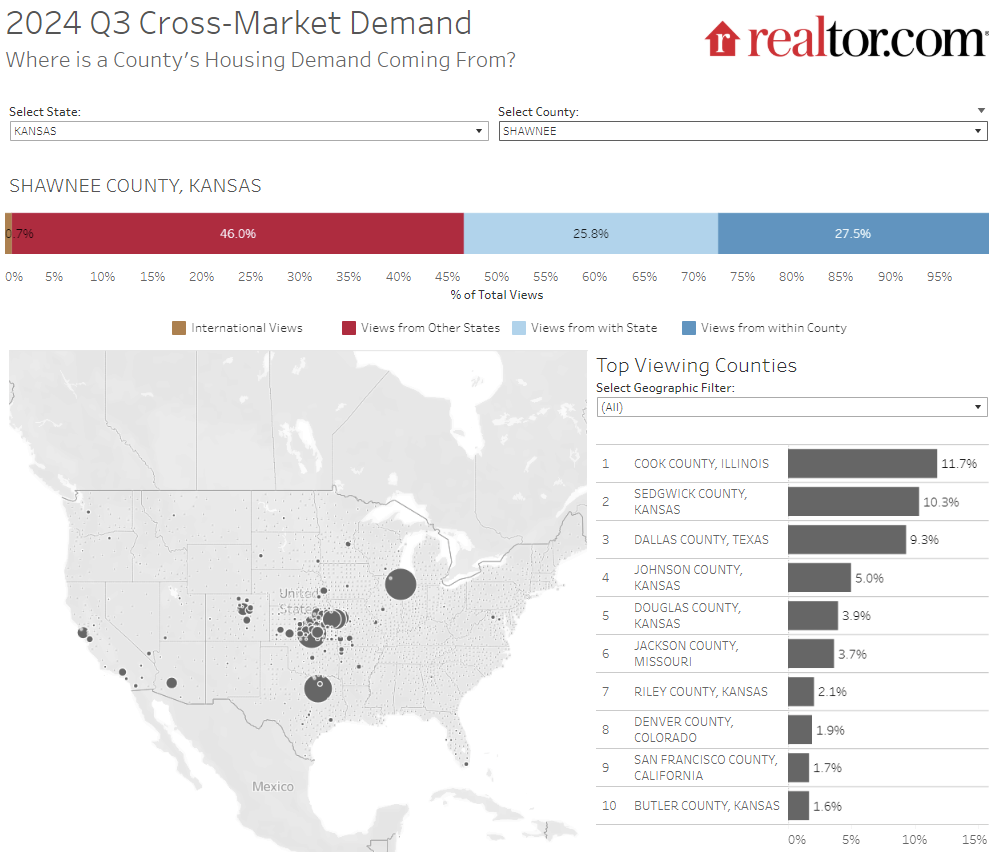Click the Views from Other States legend swatch
Viewport: 996px width, 852px height.
[349, 328]
